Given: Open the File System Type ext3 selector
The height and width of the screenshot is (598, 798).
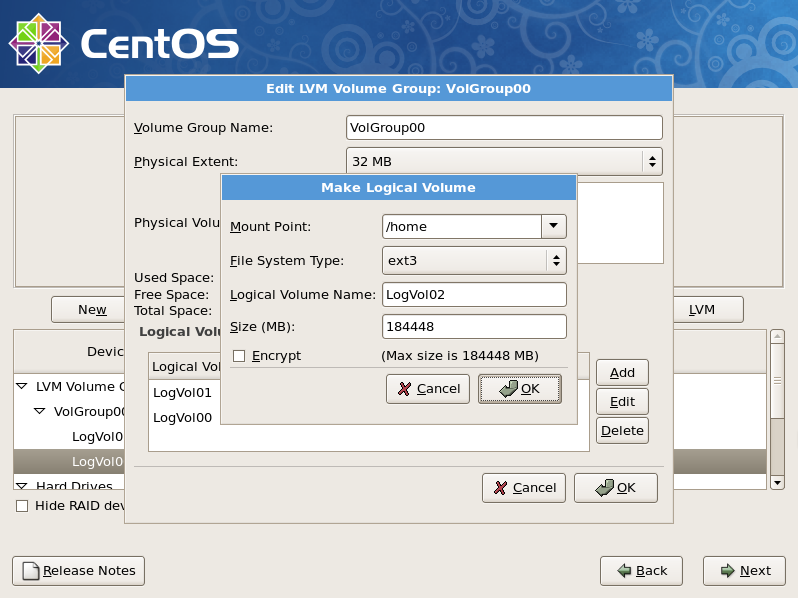Looking at the screenshot, I should point(474,261).
